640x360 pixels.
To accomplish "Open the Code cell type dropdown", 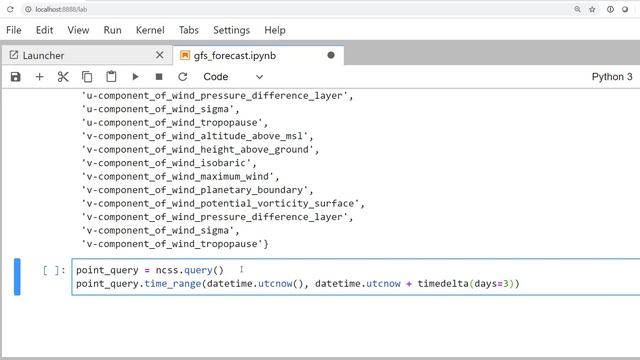I will (x=233, y=77).
